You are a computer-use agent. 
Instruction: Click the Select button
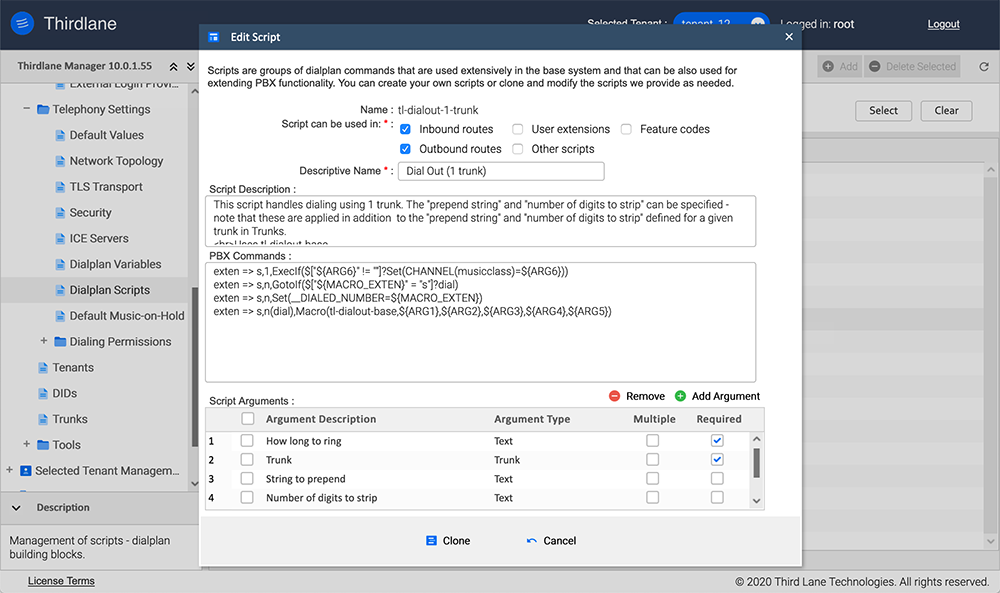coord(883,110)
